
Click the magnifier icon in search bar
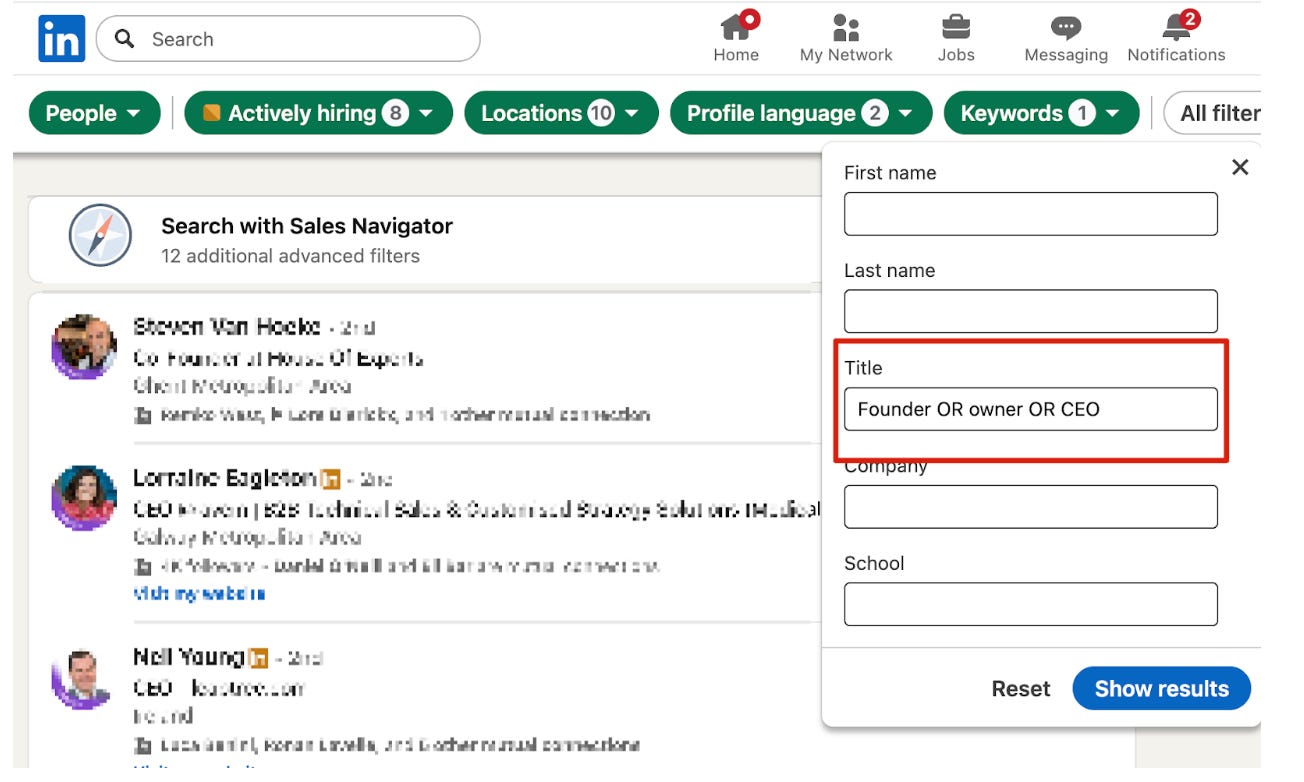pos(124,39)
